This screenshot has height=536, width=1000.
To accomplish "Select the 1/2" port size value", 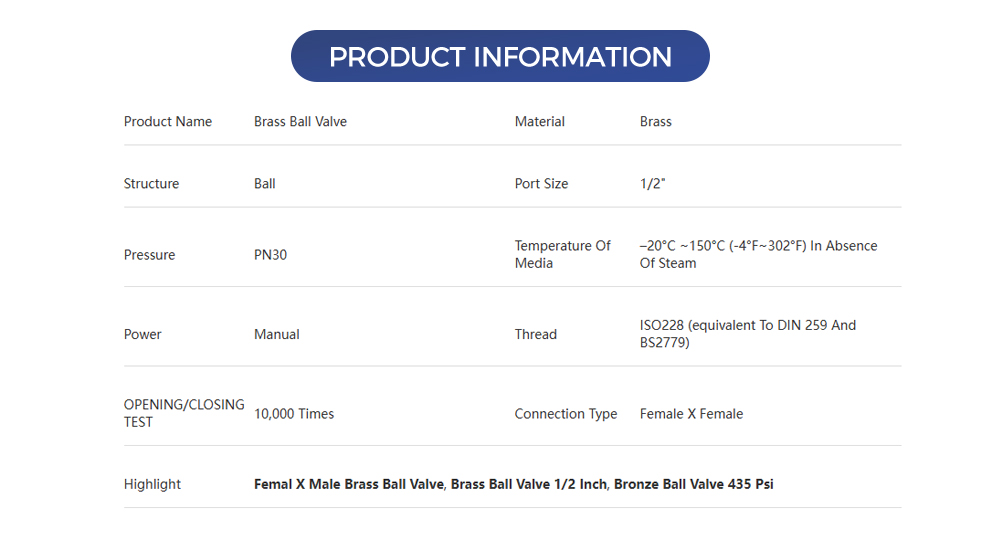I will (x=653, y=183).
